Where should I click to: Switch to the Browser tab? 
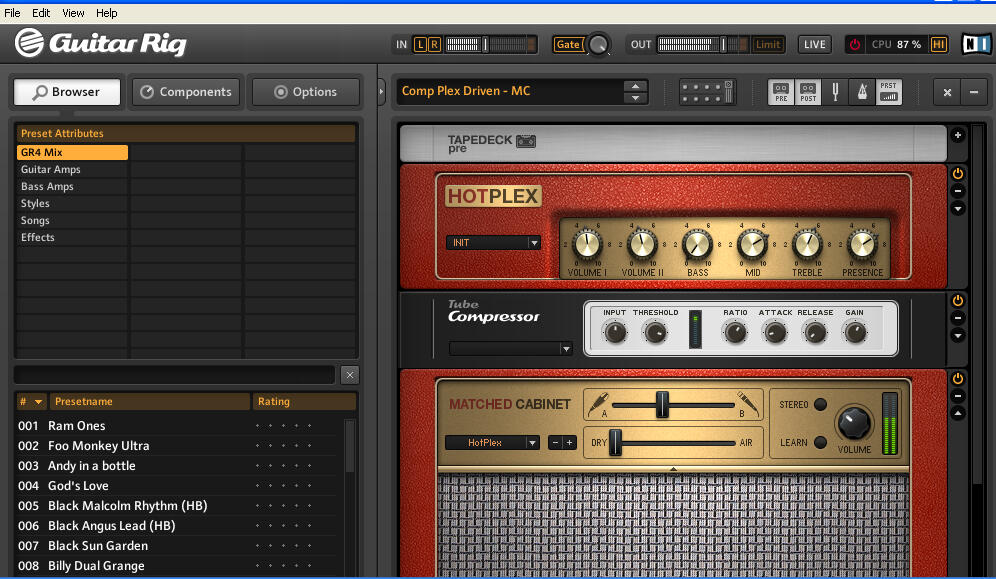(x=67, y=92)
